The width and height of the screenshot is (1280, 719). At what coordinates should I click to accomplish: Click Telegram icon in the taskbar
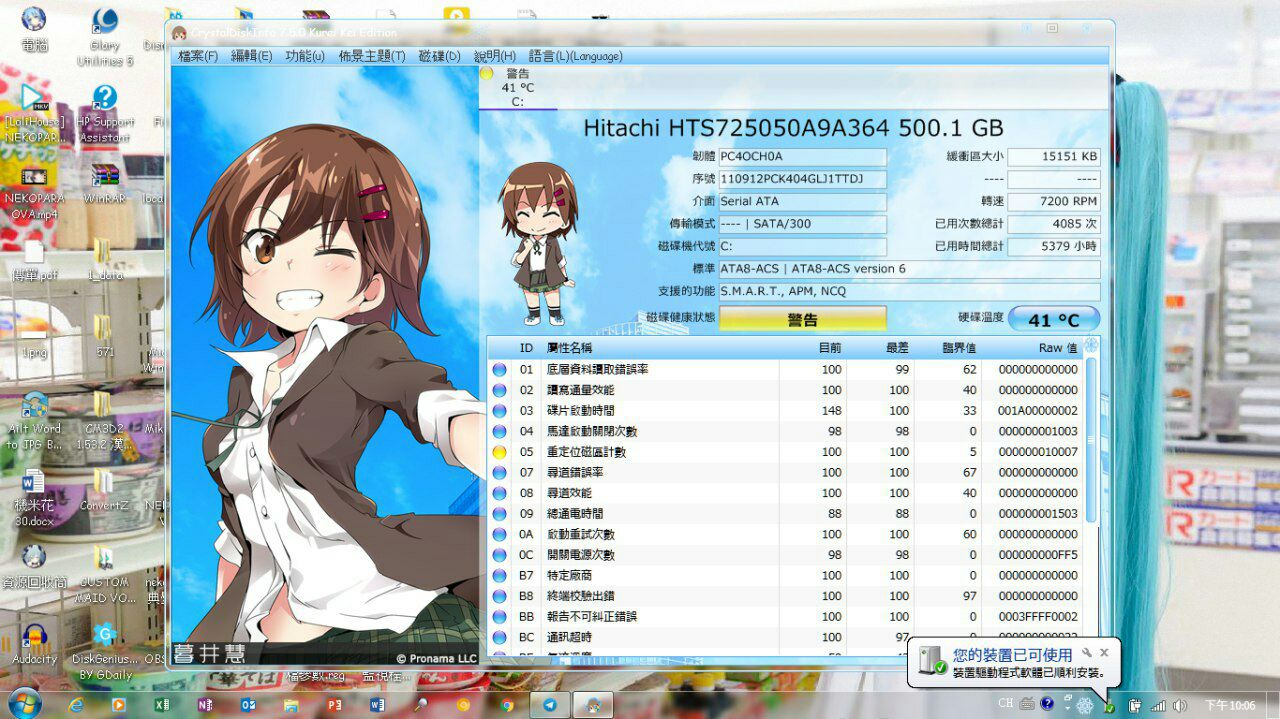[x=549, y=704]
